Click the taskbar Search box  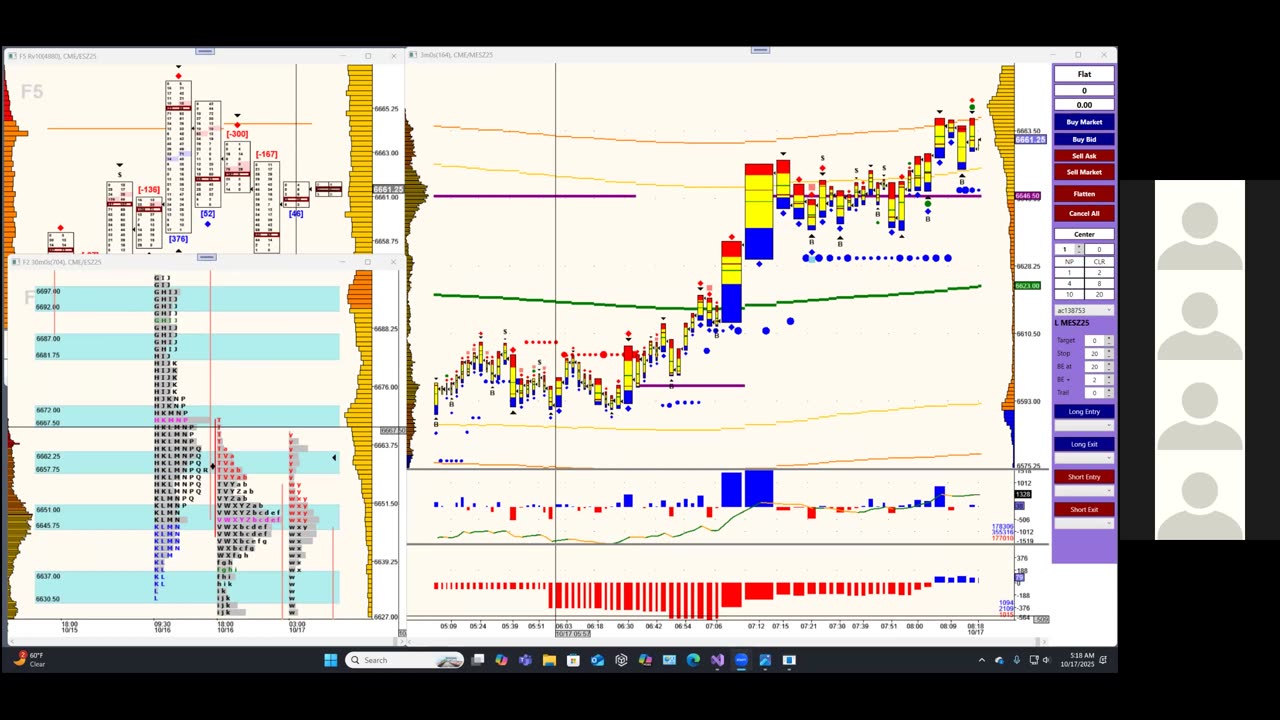[405, 660]
